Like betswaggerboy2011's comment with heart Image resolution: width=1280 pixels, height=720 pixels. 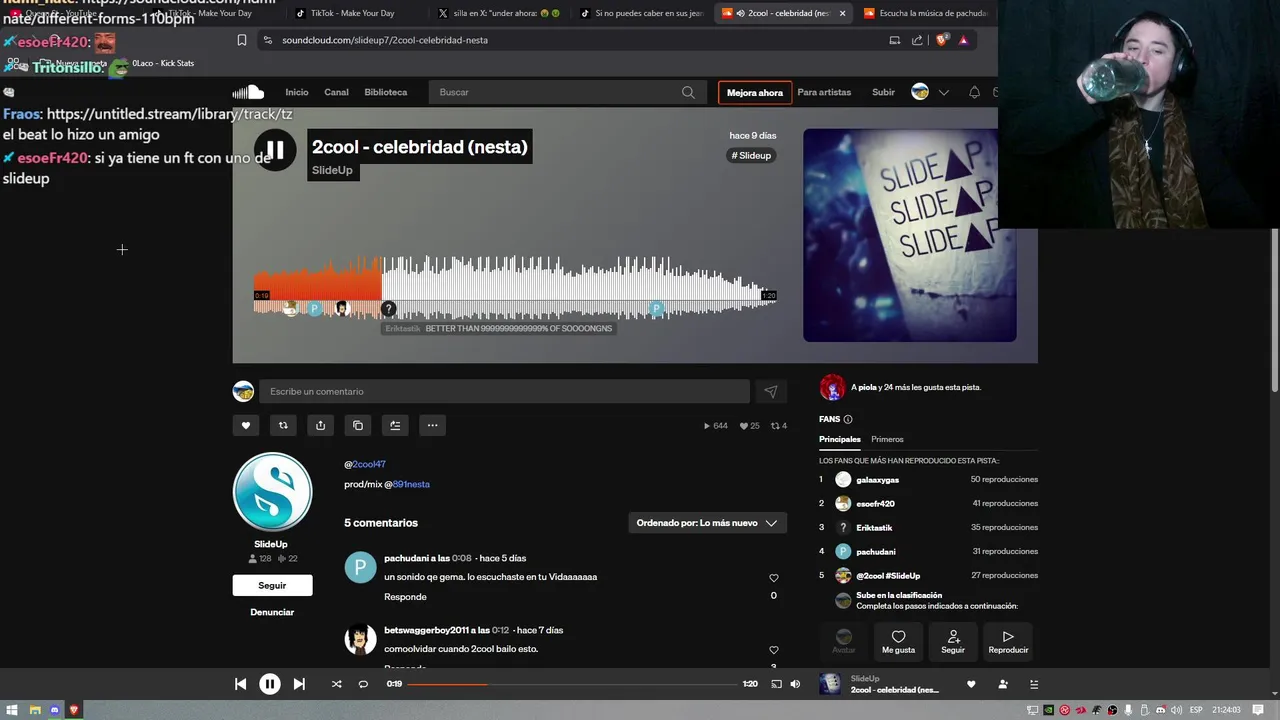click(773, 650)
